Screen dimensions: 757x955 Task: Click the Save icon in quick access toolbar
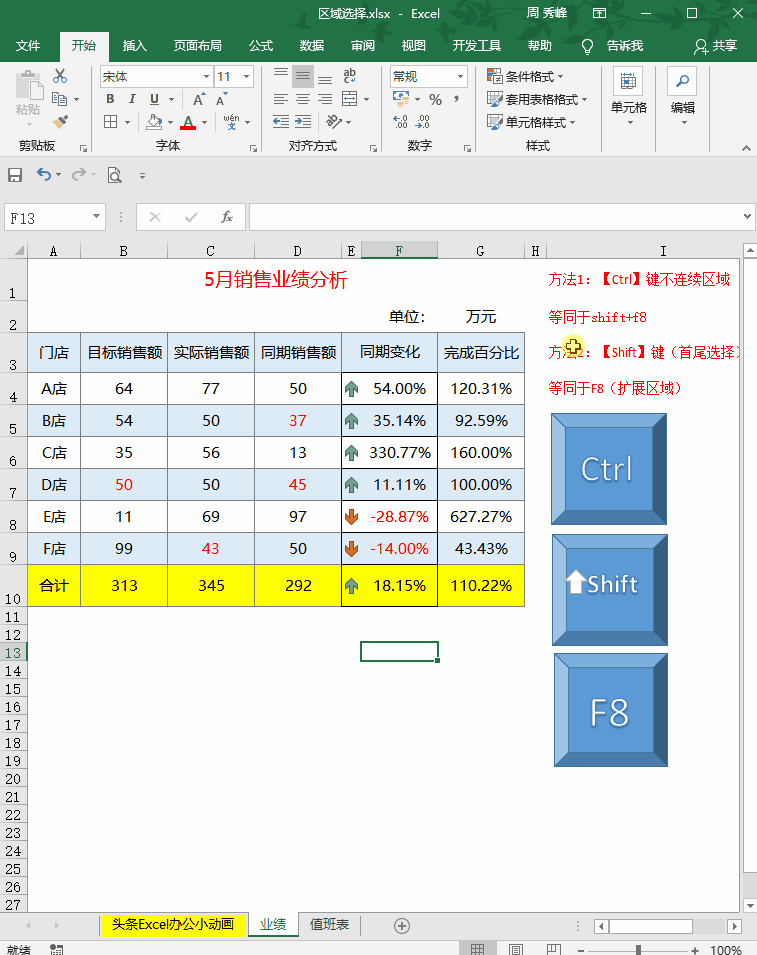pyautogui.click(x=15, y=175)
